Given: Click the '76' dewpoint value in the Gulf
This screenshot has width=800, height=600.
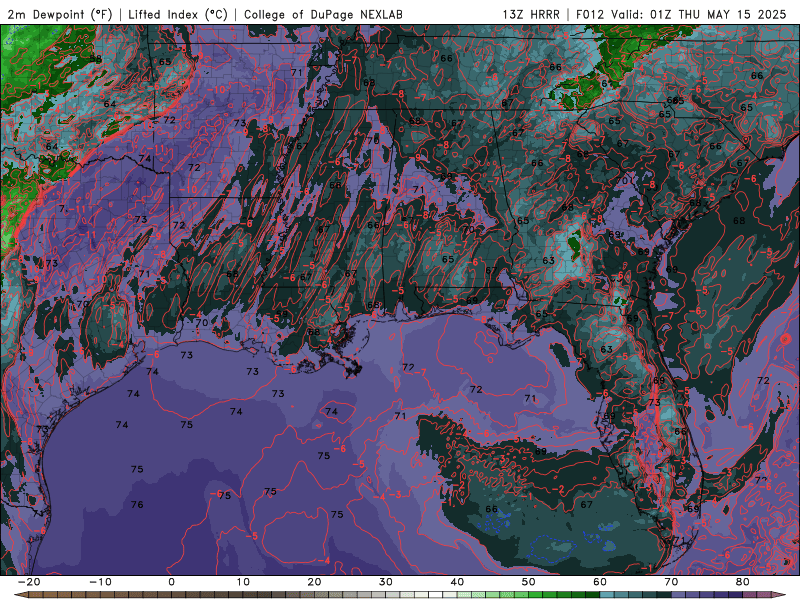Looking at the screenshot, I should tap(137, 505).
